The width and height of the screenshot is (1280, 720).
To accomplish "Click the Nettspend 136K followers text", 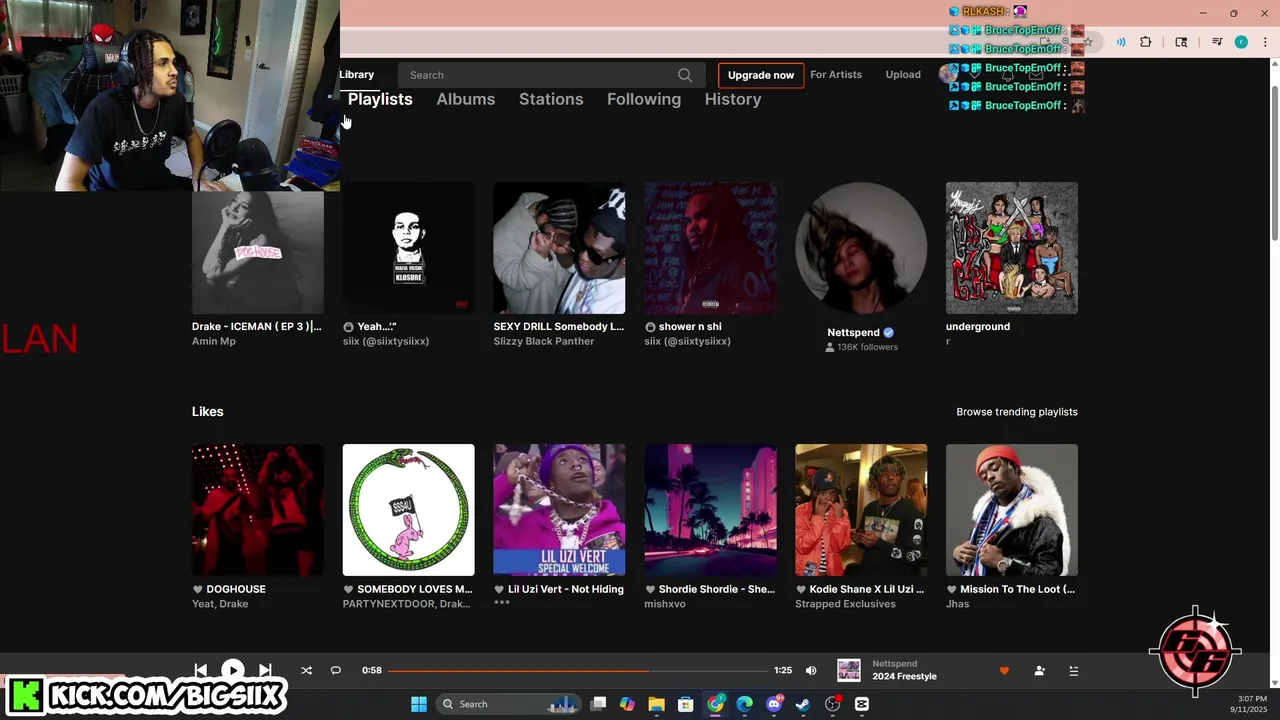I will pos(861,347).
